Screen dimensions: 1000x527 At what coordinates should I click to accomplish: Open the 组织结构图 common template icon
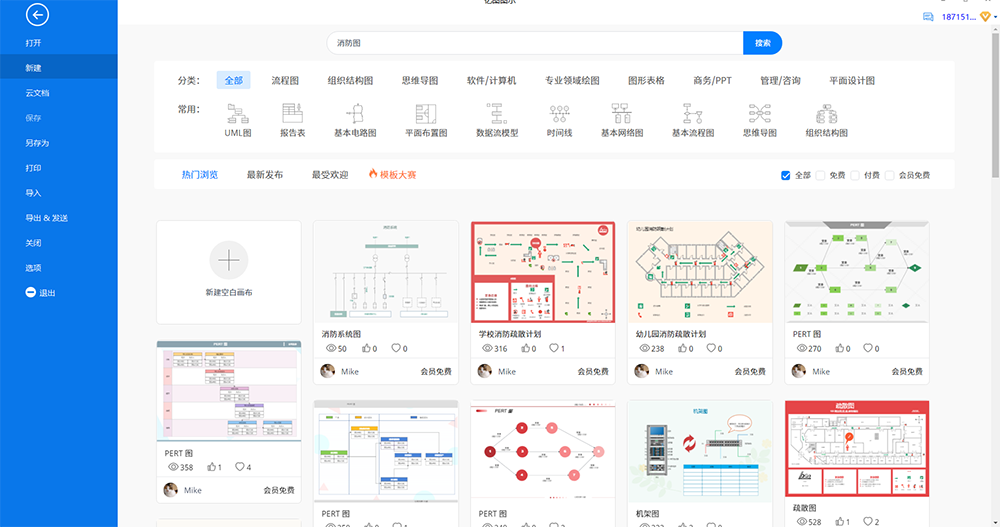click(x=827, y=114)
